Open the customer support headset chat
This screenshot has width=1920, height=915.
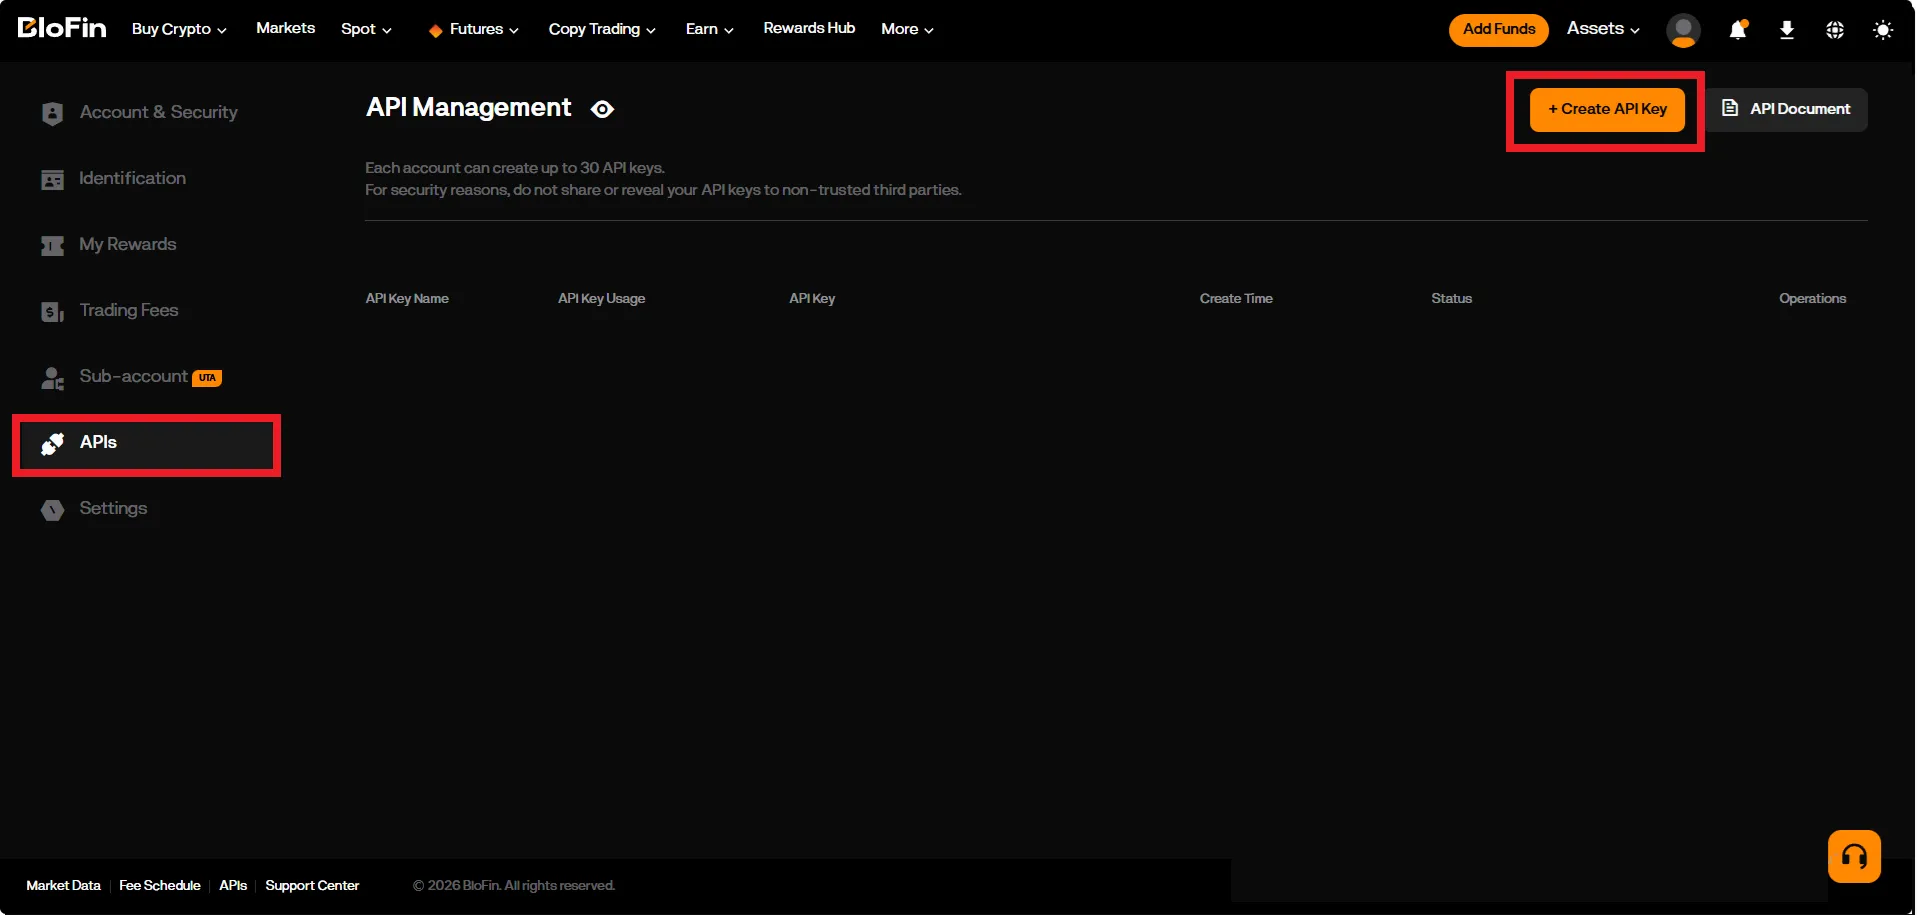[1854, 856]
